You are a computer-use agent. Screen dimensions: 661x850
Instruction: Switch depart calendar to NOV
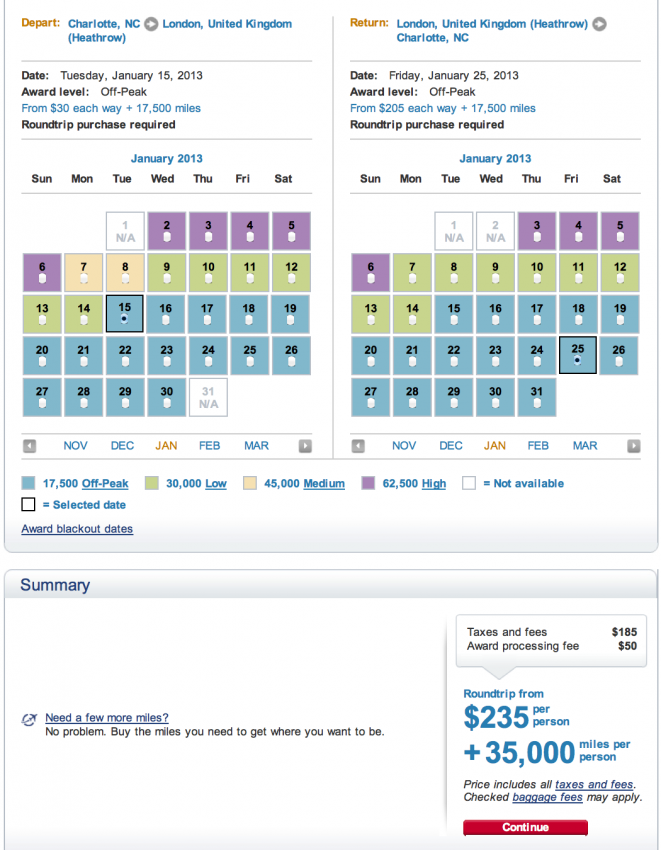click(75, 446)
